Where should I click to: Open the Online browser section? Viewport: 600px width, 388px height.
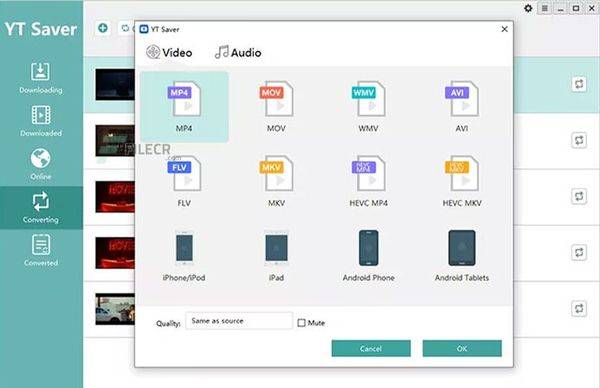click(x=41, y=165)
